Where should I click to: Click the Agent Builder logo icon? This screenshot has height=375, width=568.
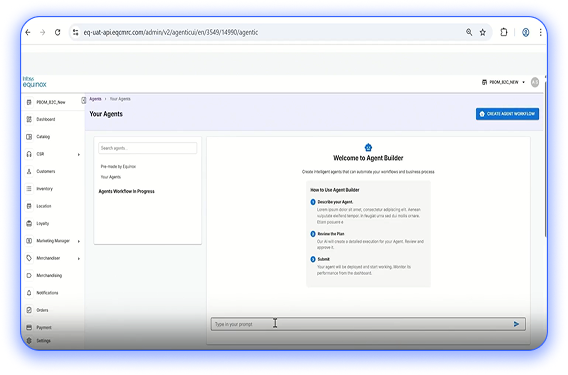tap(368, 147)
